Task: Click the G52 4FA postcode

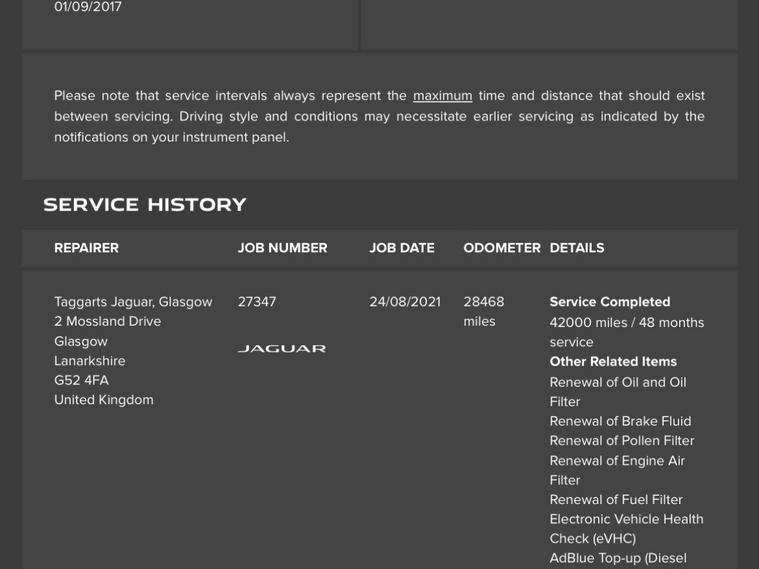Action: point(81,380)
